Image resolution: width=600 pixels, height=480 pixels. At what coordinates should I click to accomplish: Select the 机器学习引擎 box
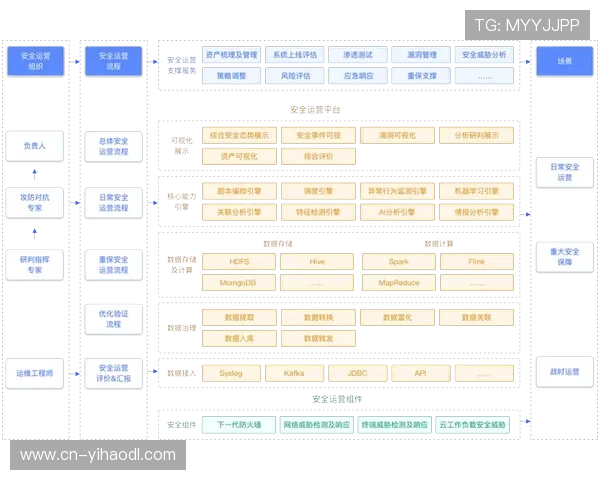476,190
